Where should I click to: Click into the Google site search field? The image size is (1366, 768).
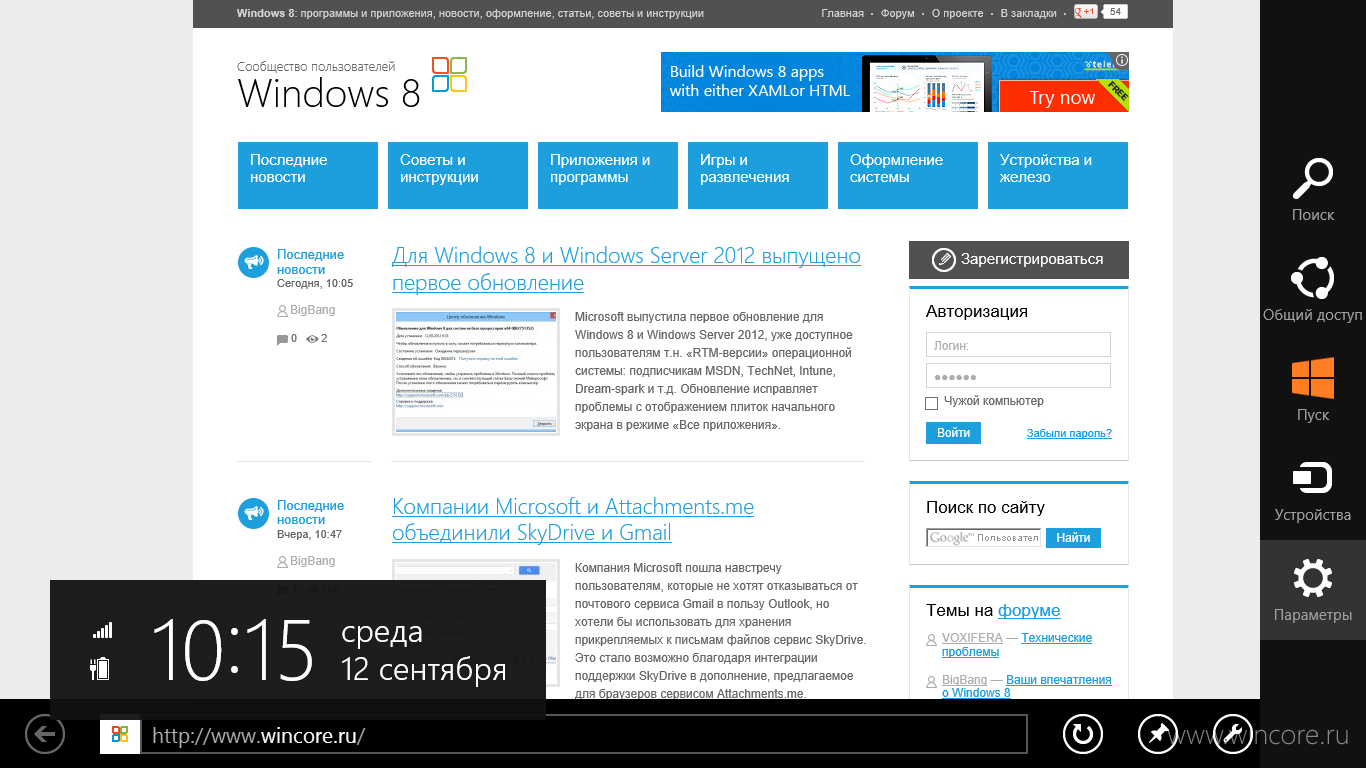[984, 538]
